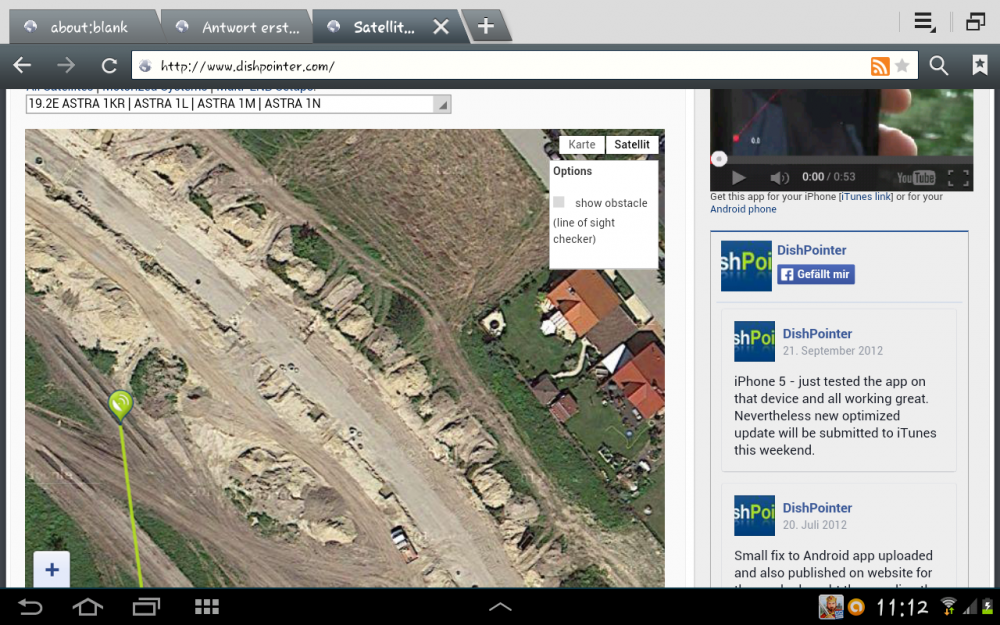Image resolution: width=1000 pixels, height=625 pixels.
Task: Open the browser menu icon
Action: [x=924, y=22]
